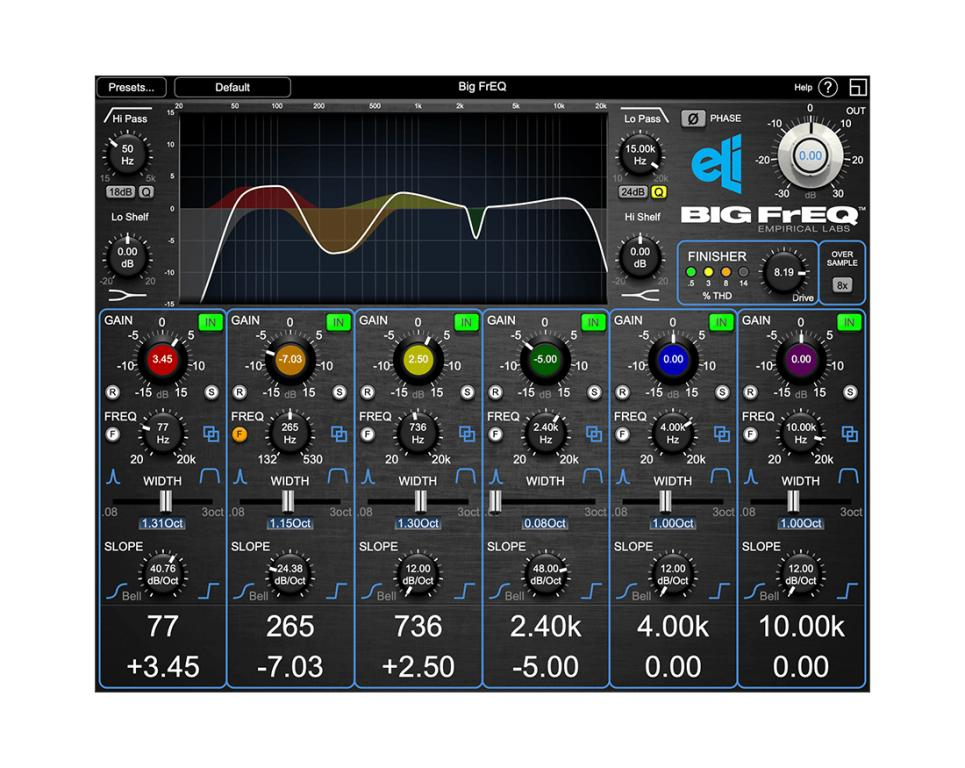Click the green -5.00 gain knob

click(545, 359)
